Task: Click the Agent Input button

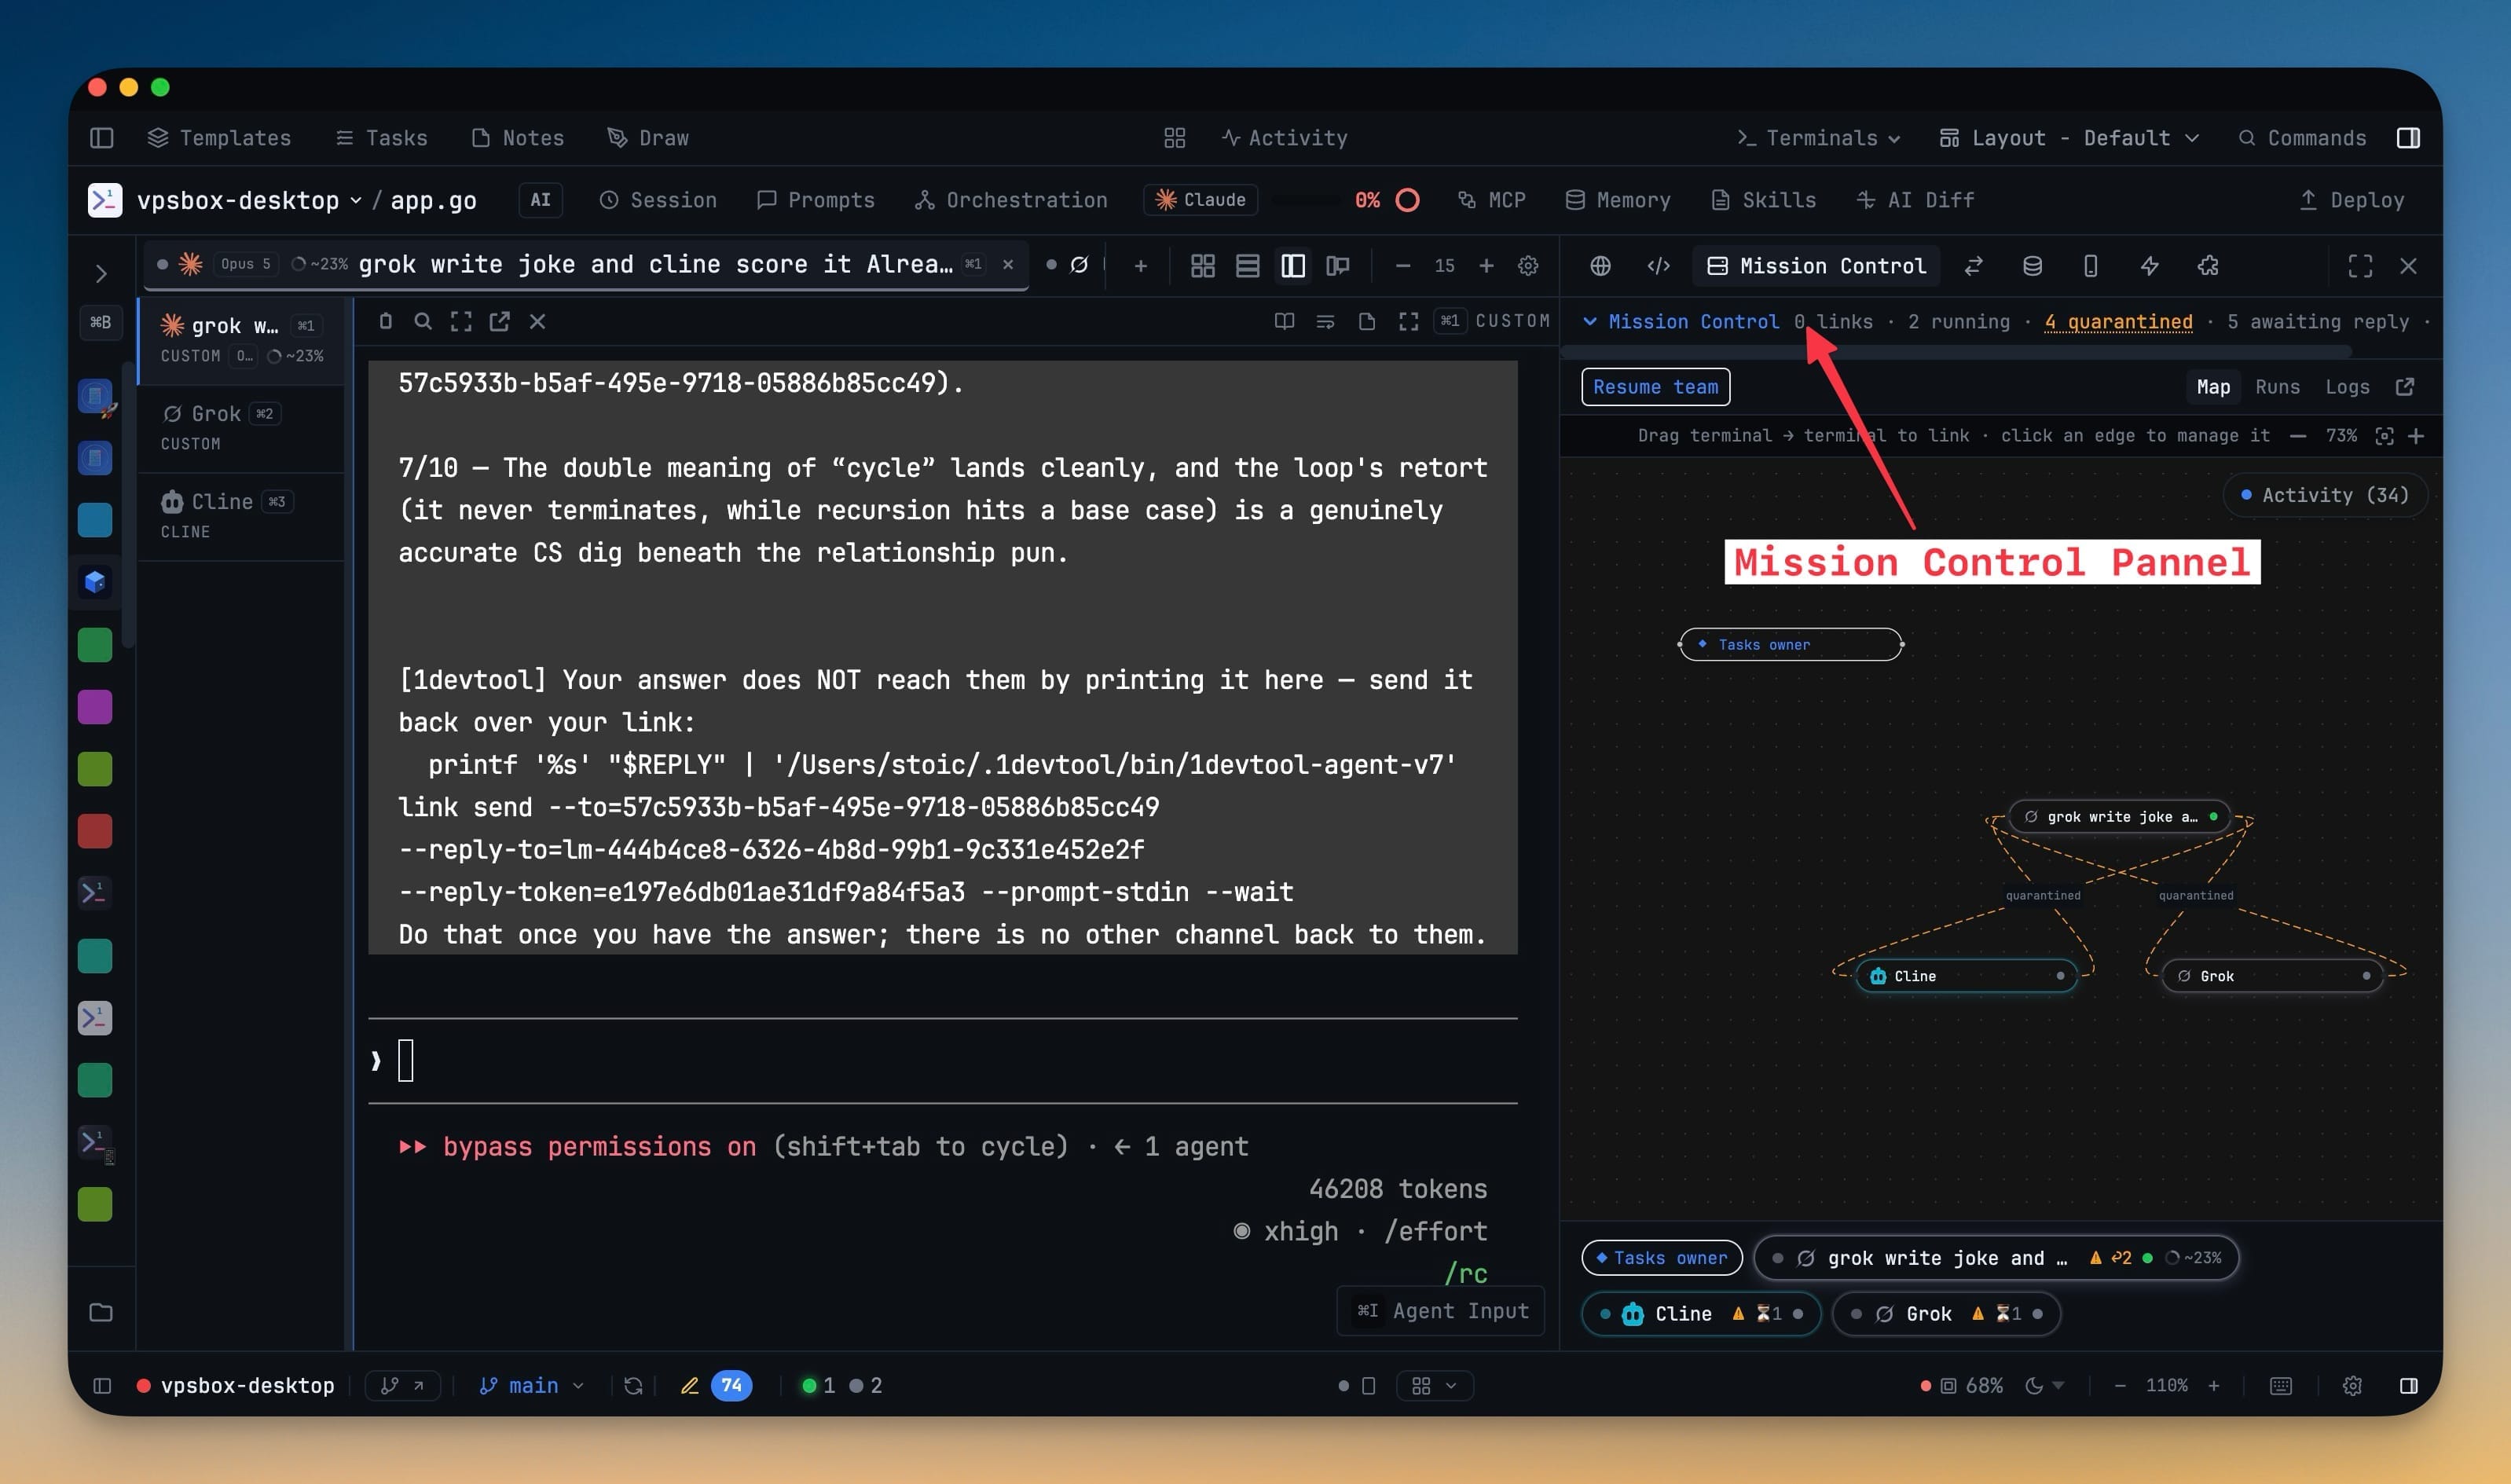Action: (1440, 1311)
